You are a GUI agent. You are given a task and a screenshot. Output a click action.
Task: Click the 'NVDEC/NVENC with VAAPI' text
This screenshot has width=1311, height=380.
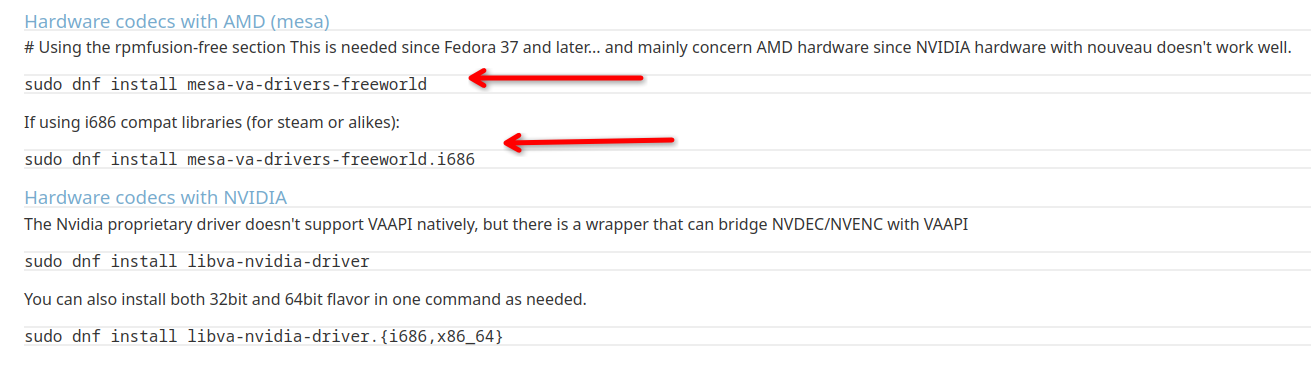coord(870,225)
